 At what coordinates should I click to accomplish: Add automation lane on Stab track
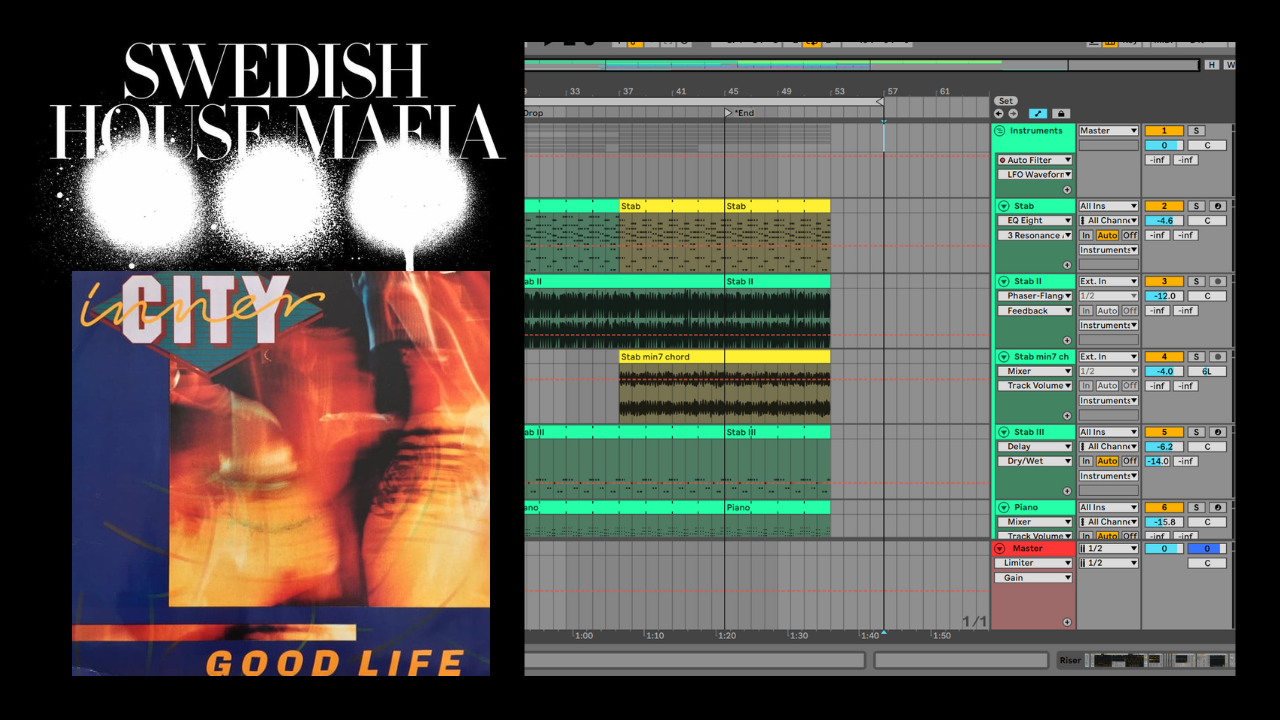click(x=1067, y=265)
